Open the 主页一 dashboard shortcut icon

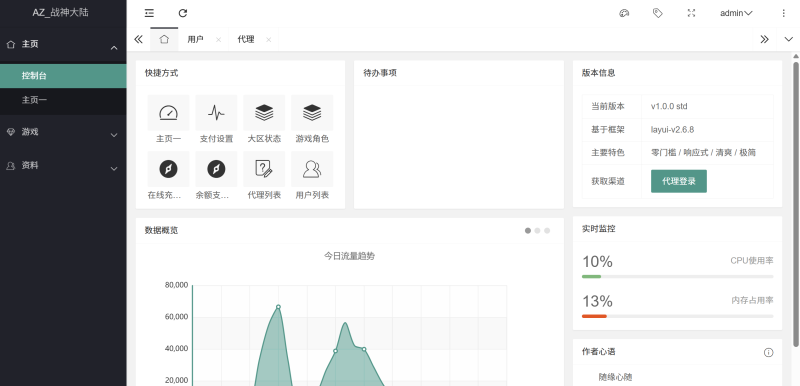tap(168, 113)
